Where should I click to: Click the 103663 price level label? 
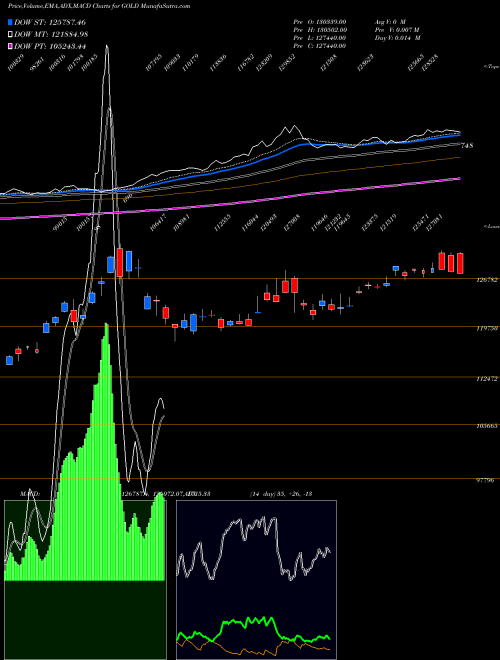(x=487, y=426)
